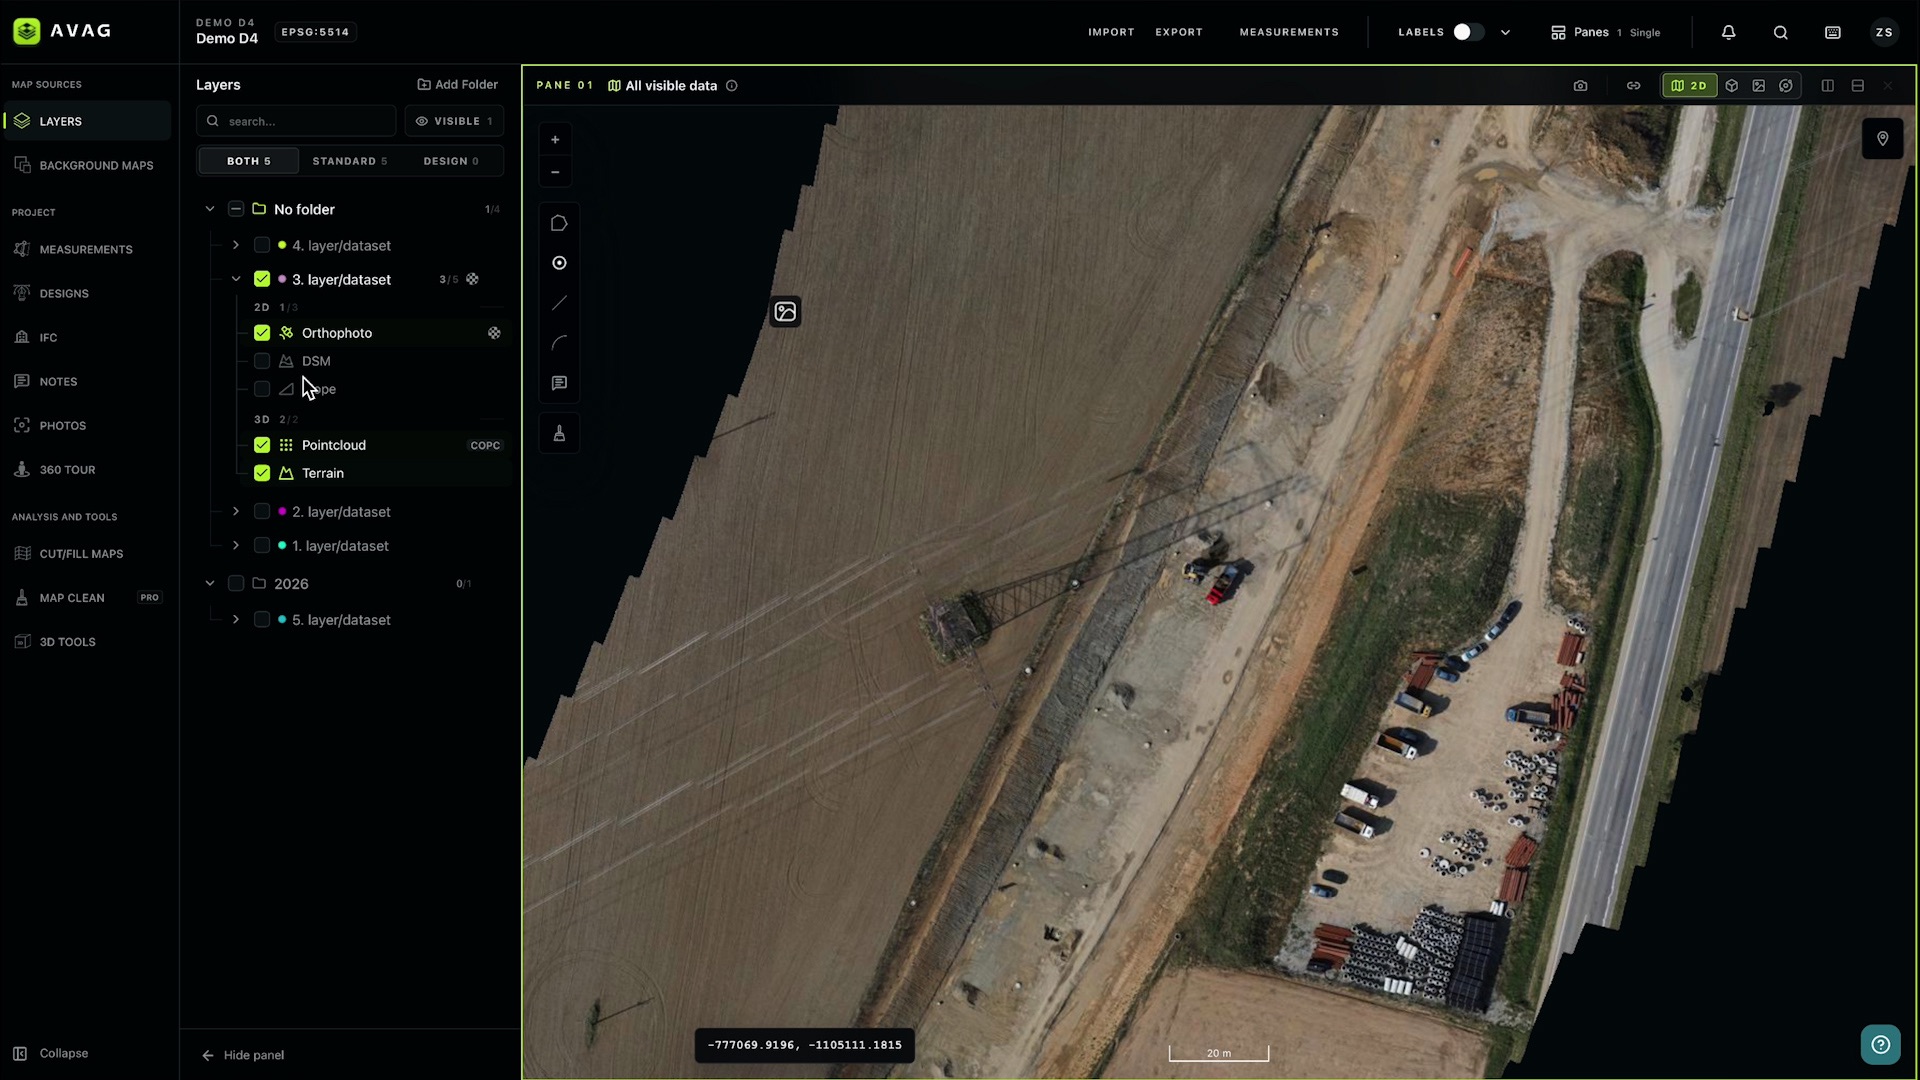Split pane vertically icon
The image size is (1920, 1080).
click(1827, 86)
